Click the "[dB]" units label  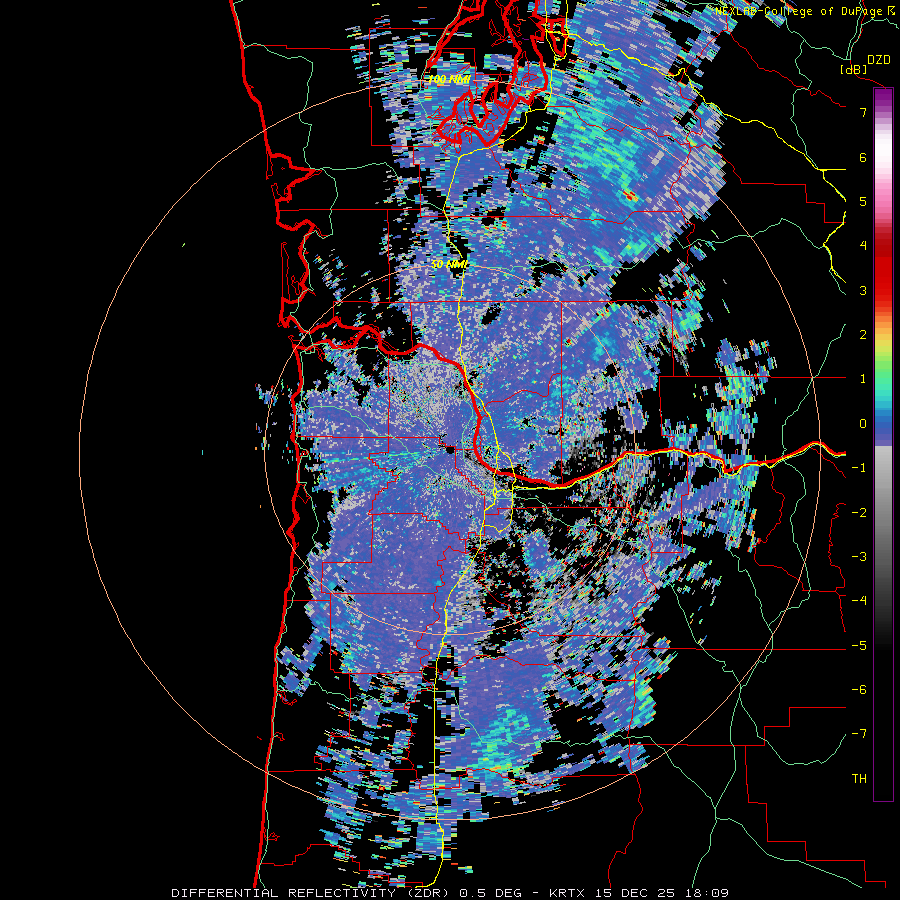[x=854, y=69]
